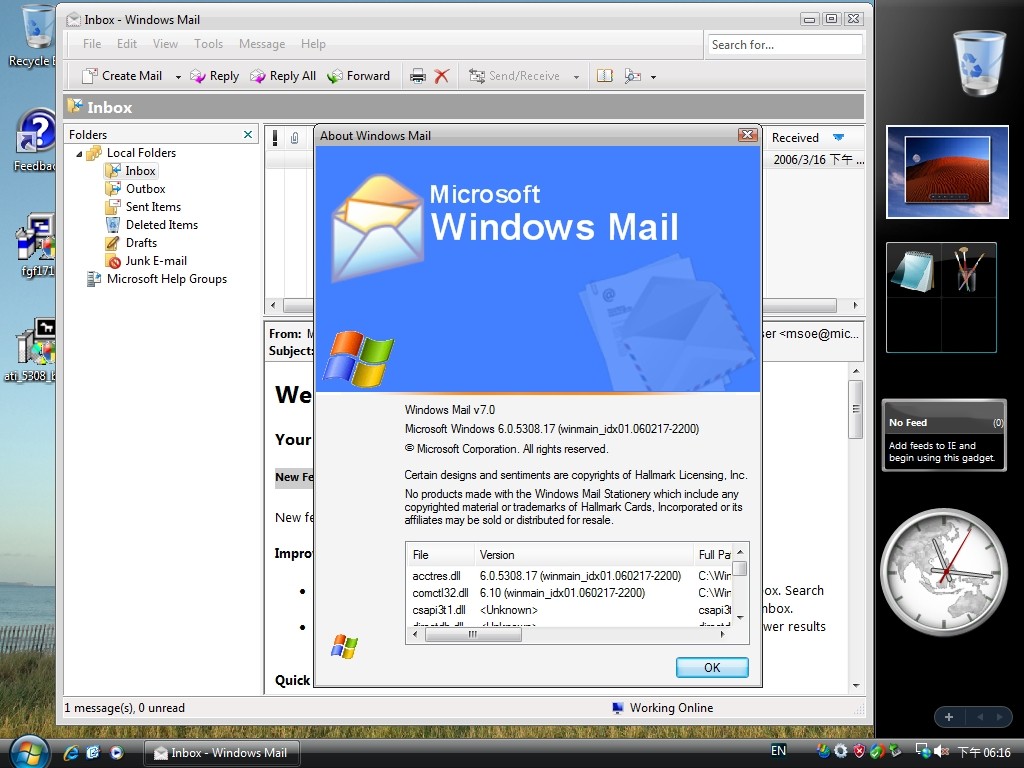Click the Print icon in toolbar
Viewport: 1024px width, 768px height.
pos(418,76)
